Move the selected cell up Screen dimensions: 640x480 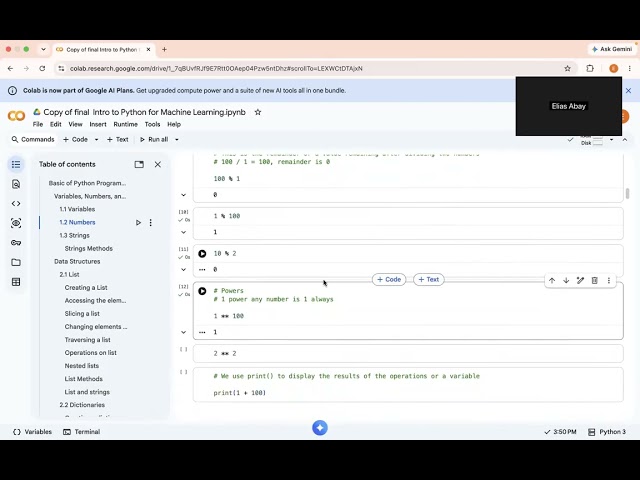[x=552, y=280]
